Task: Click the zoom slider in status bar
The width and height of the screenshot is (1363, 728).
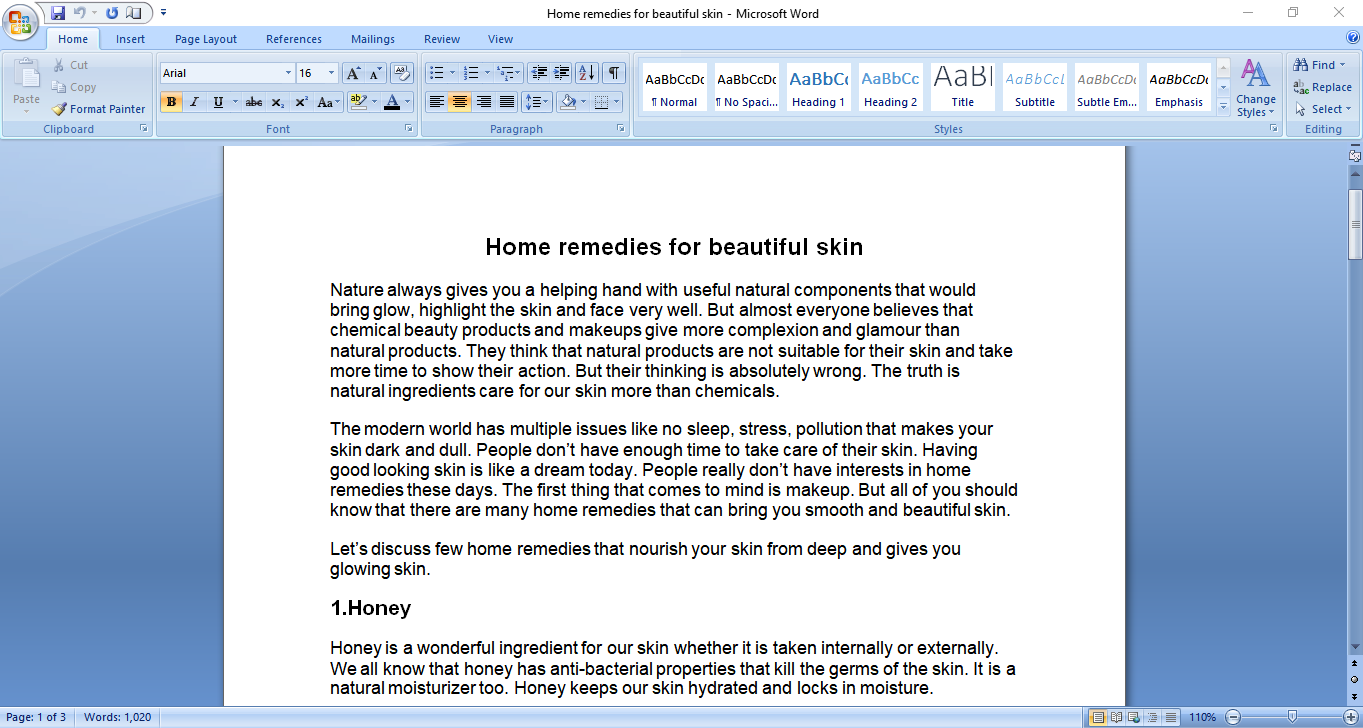Action: point(1293,717)
